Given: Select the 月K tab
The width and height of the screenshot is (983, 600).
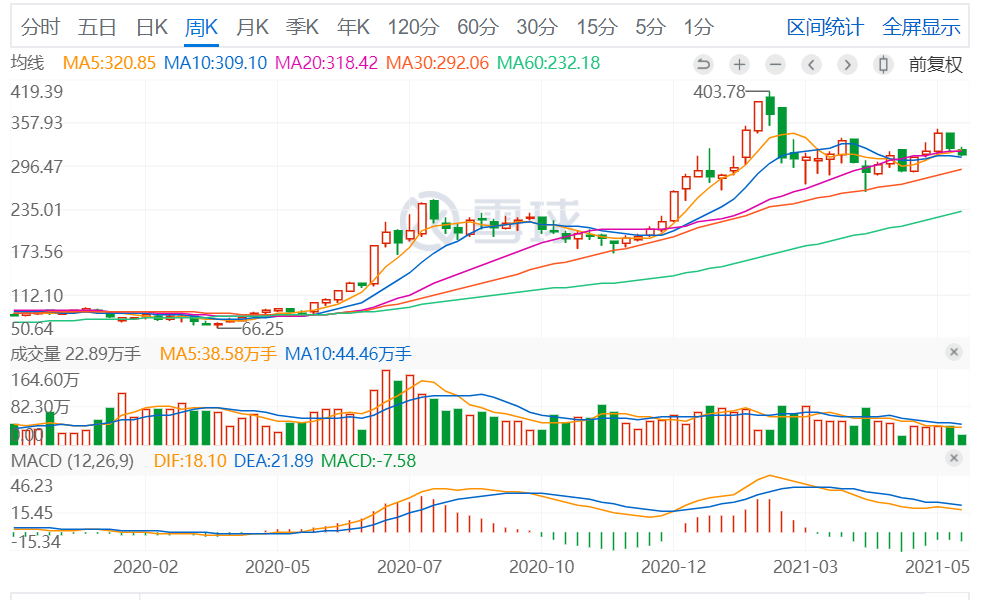Looking at the screenshot, I should pos(252,27).
